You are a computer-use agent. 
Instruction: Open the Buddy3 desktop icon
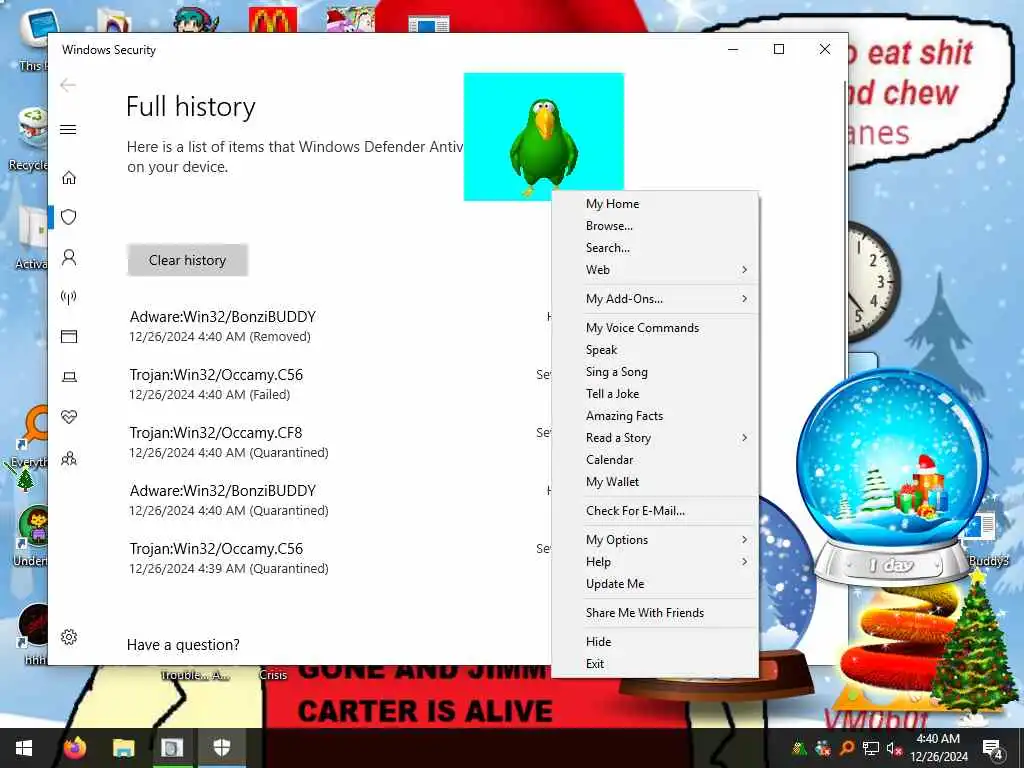984,539
